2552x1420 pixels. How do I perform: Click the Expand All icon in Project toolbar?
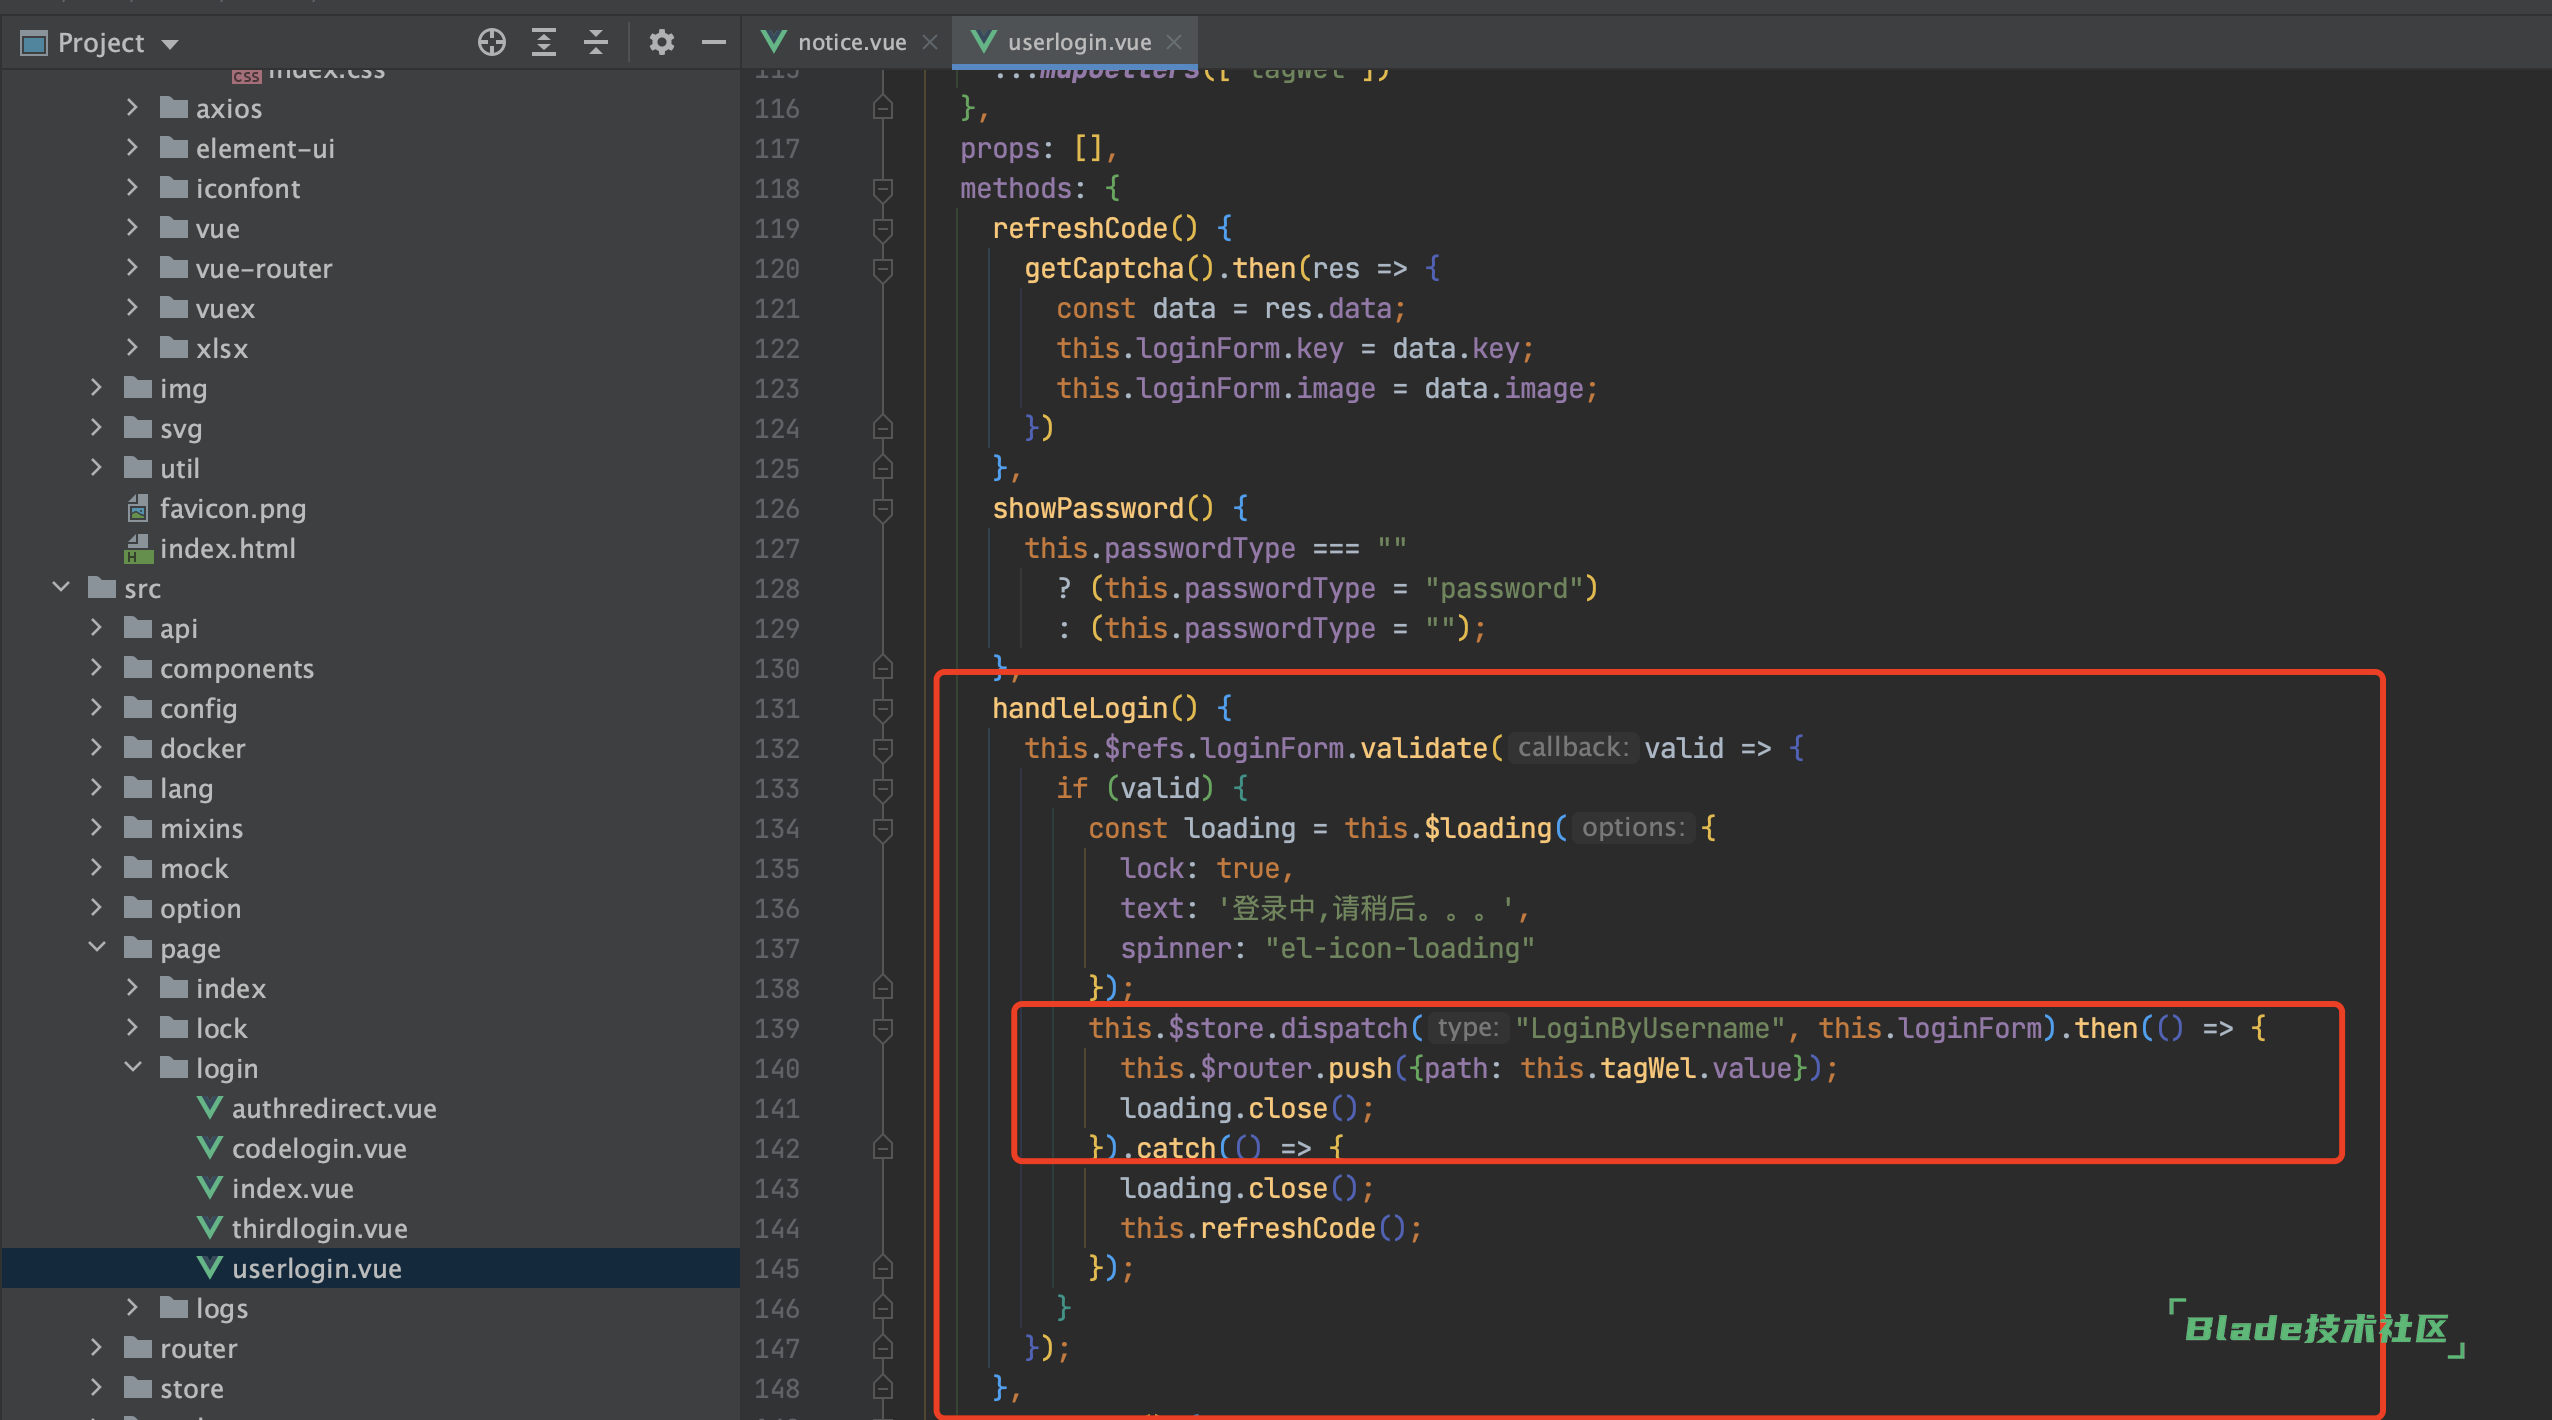point(543,42)
